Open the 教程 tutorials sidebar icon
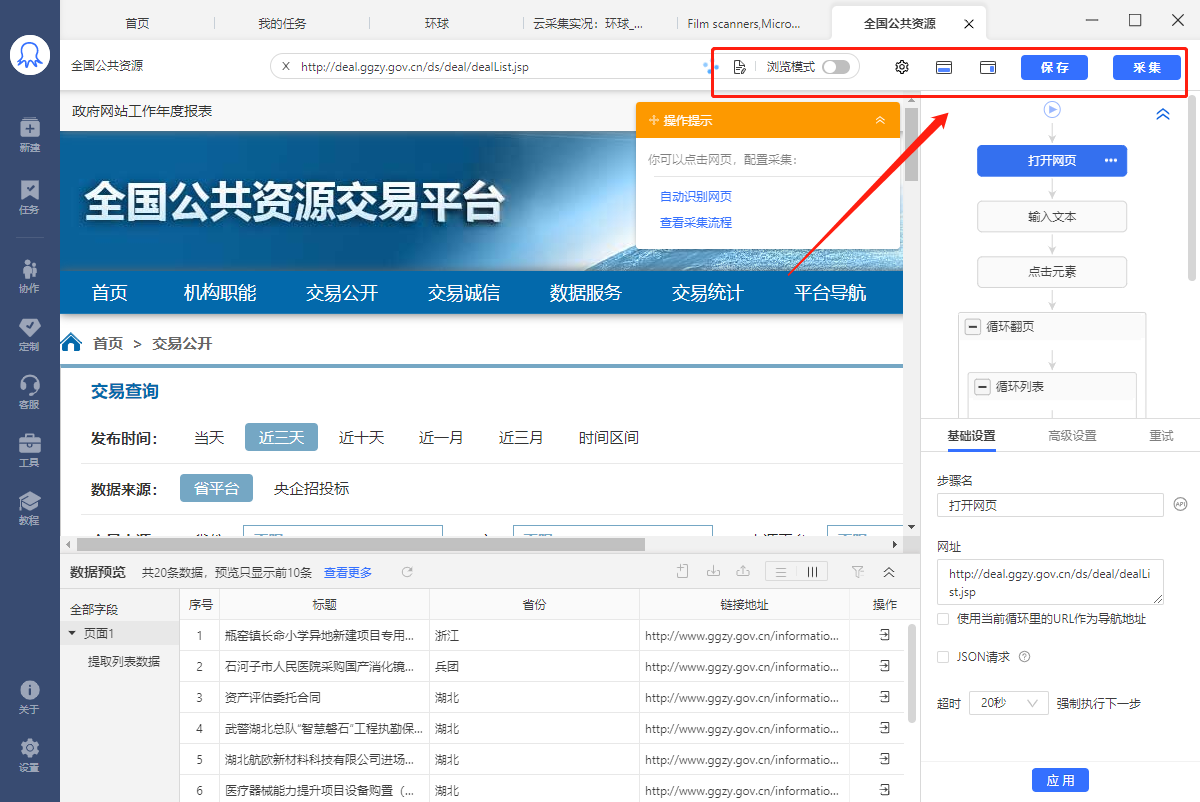Viewport: 1200px width, 802px height. [x=29, y=508]
